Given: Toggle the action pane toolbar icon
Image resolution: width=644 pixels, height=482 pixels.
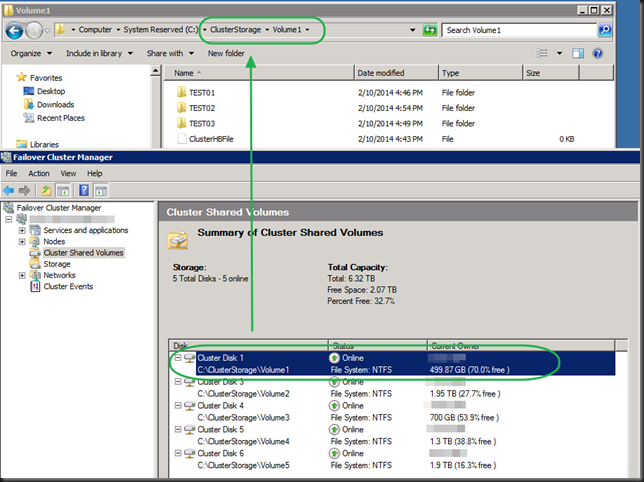Looking at the screenshot, I should (101, 191).
